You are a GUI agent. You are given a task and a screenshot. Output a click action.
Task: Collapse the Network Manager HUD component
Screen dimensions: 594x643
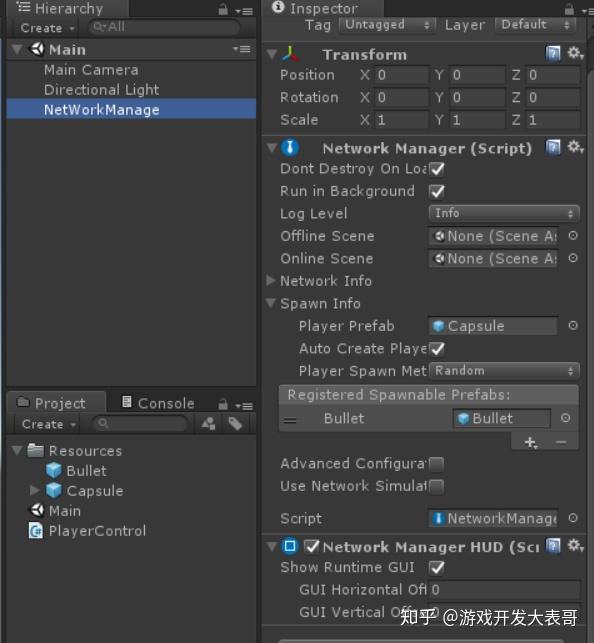click(x=271, y=546)
